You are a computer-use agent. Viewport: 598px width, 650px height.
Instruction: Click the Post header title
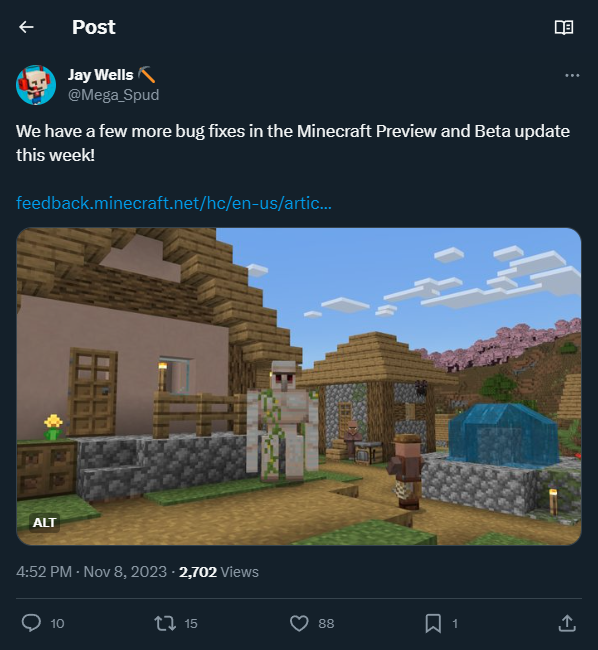pos(94,27)
